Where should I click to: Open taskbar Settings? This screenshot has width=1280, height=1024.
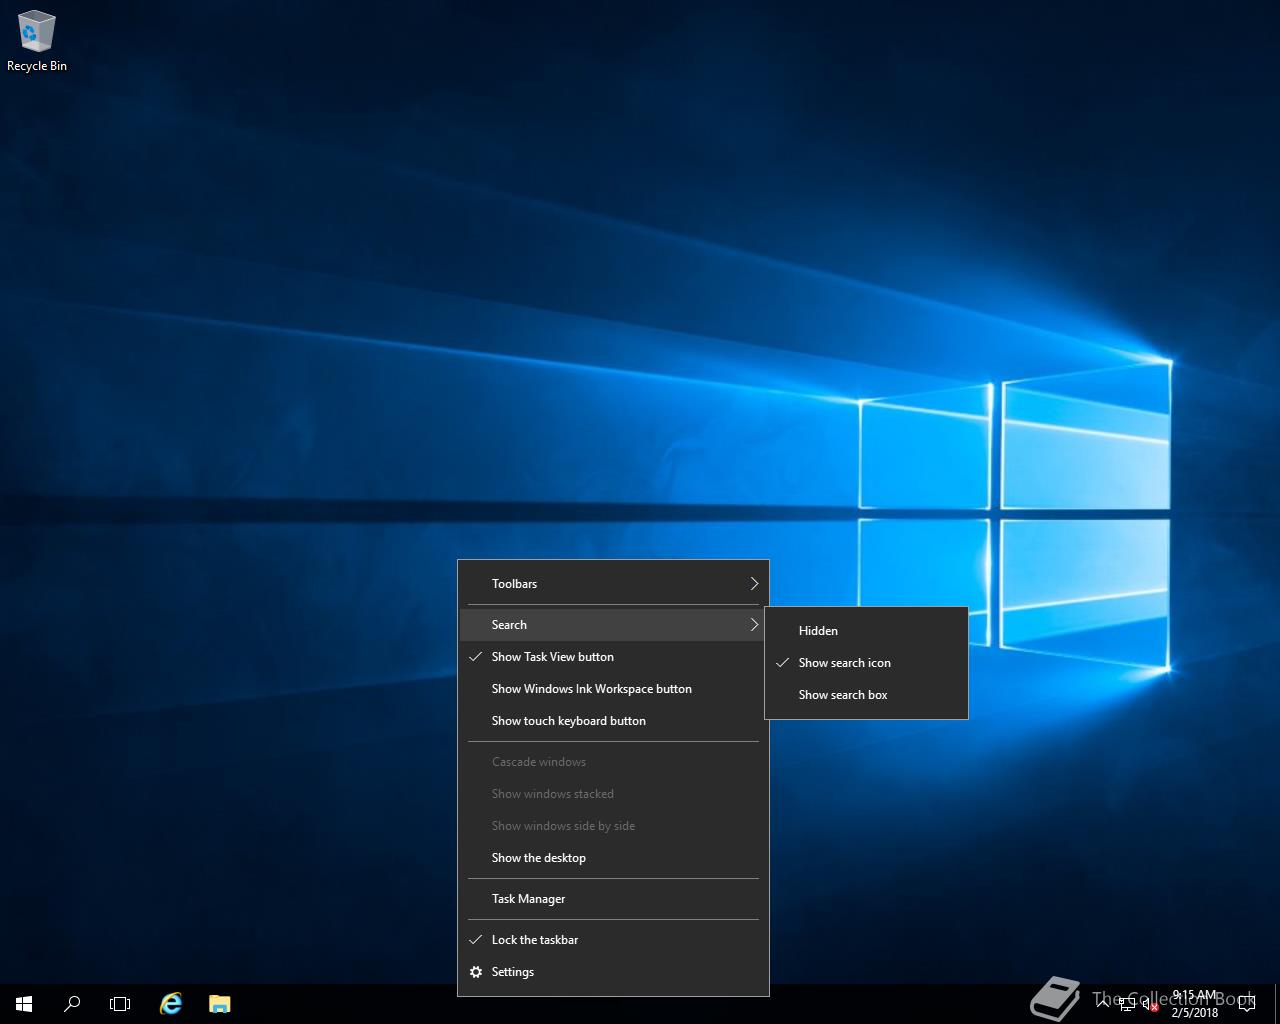pos(613,972)
